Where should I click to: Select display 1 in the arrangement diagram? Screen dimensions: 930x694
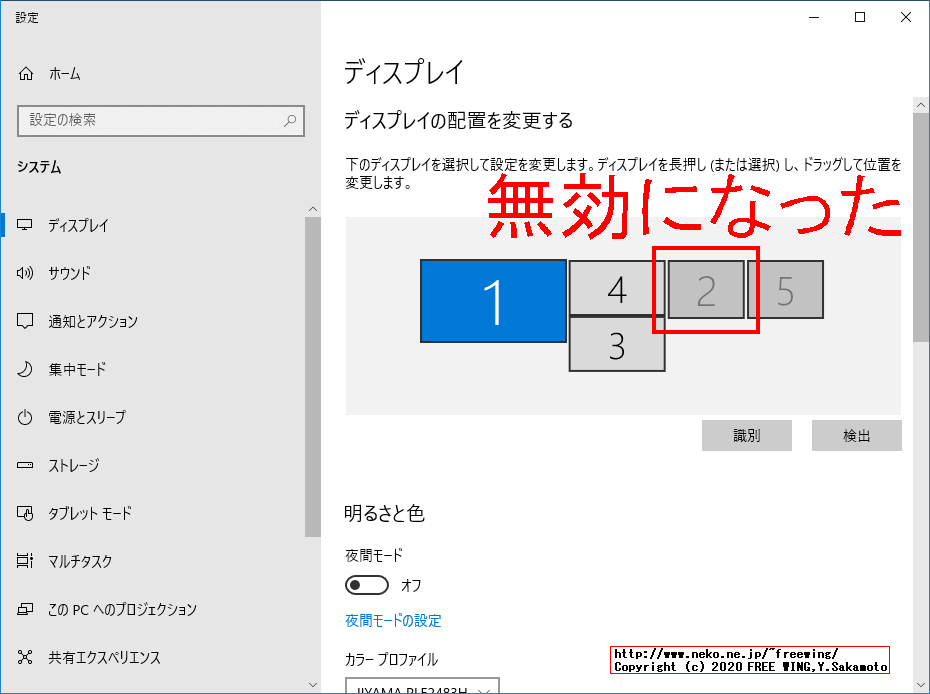point(493,301)
